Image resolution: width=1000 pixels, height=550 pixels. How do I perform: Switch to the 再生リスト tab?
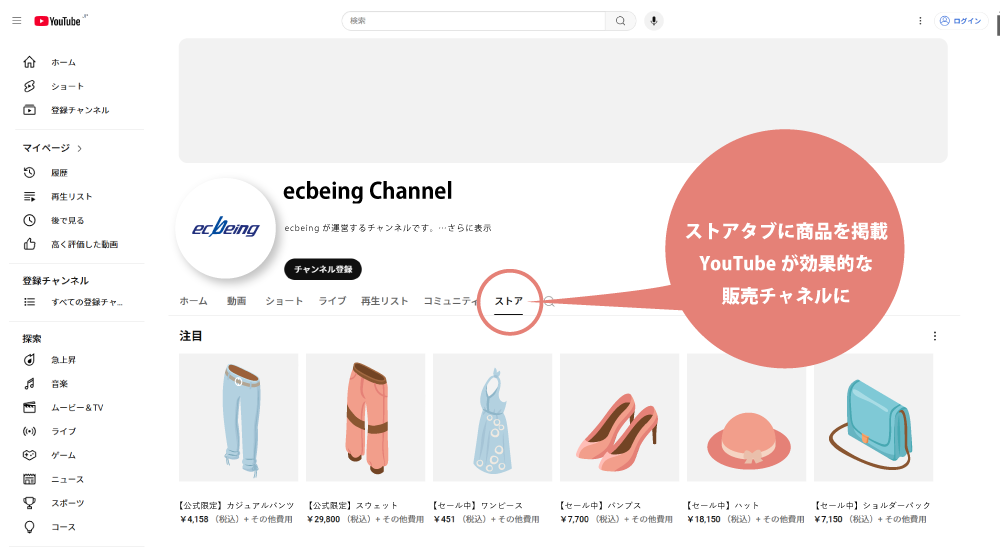(384, 301)
